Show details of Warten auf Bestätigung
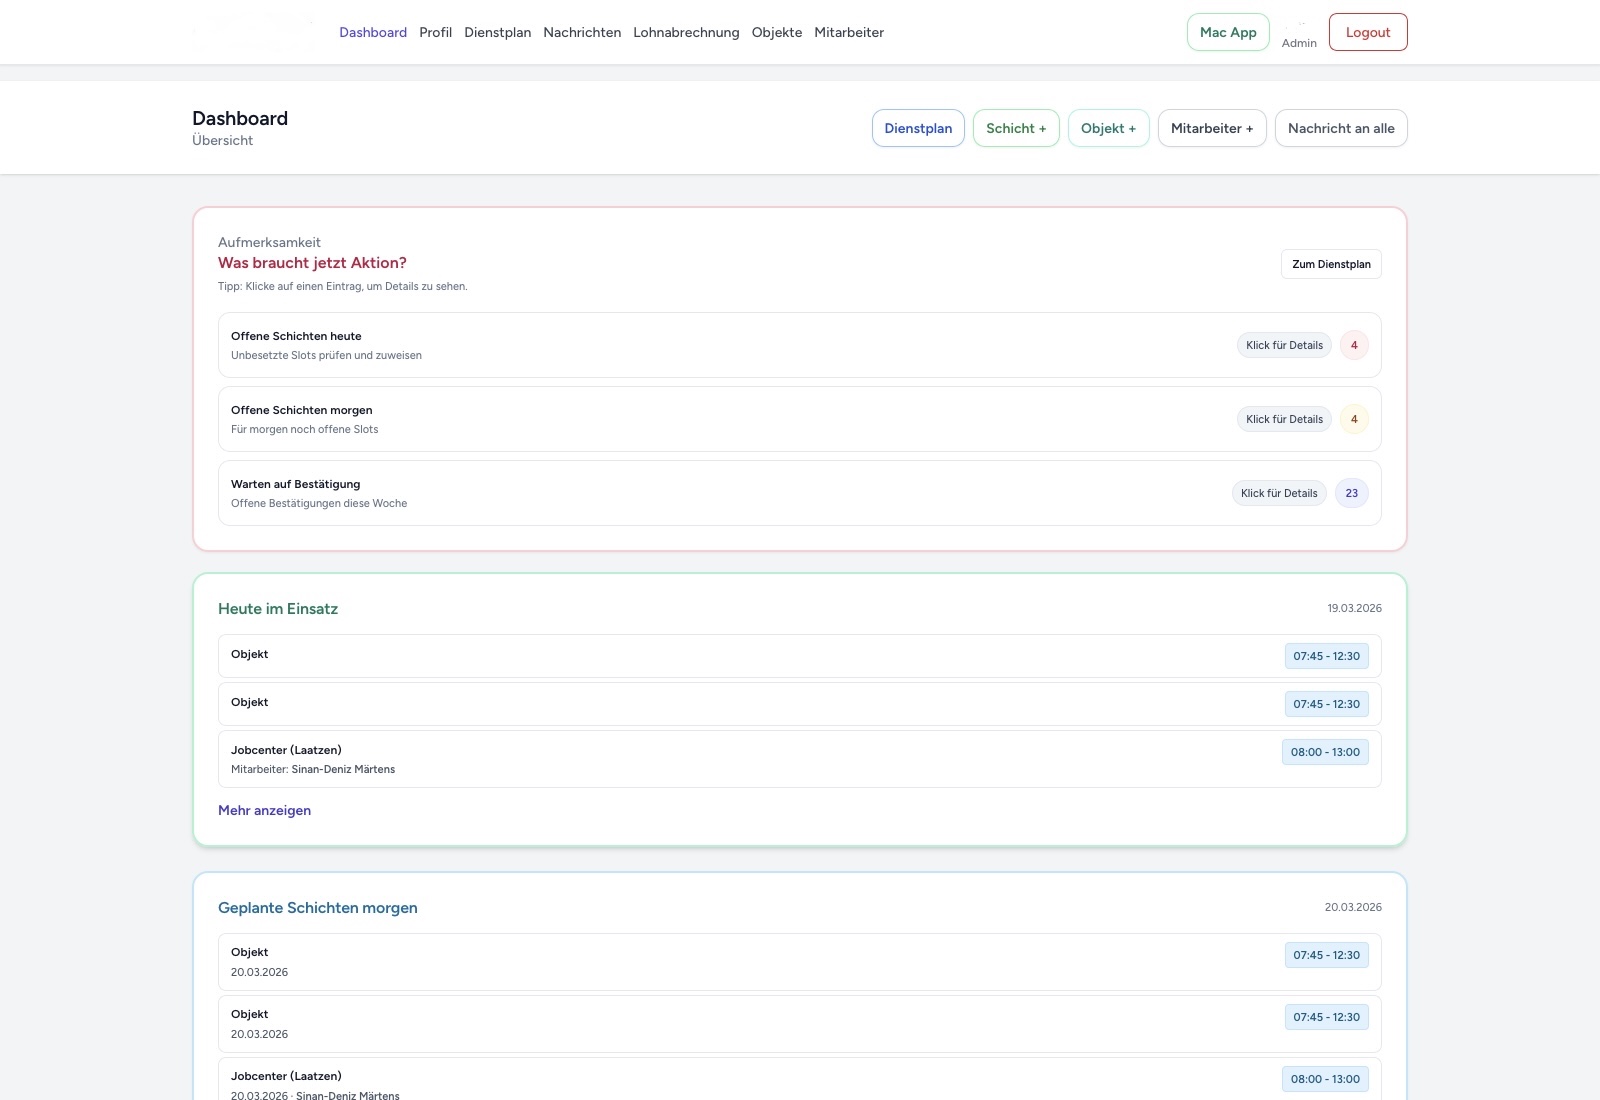 [1279, 493]
